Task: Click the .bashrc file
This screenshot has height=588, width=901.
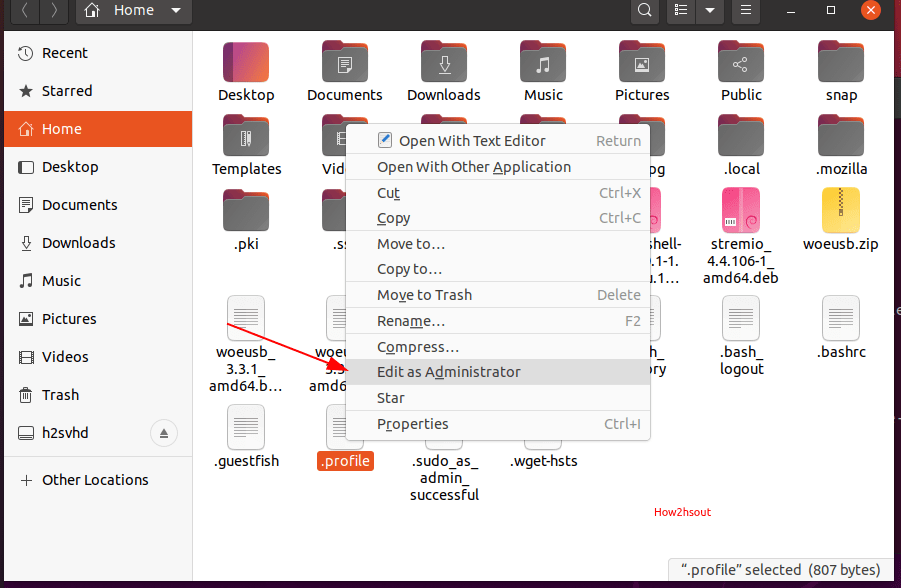Action: (840, 318)
